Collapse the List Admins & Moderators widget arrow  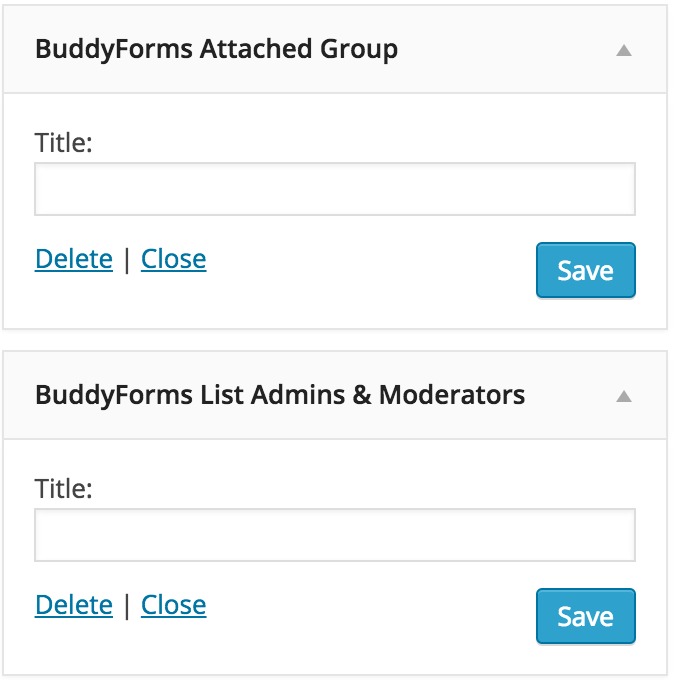pyautogui.click(x=624, y=397)
